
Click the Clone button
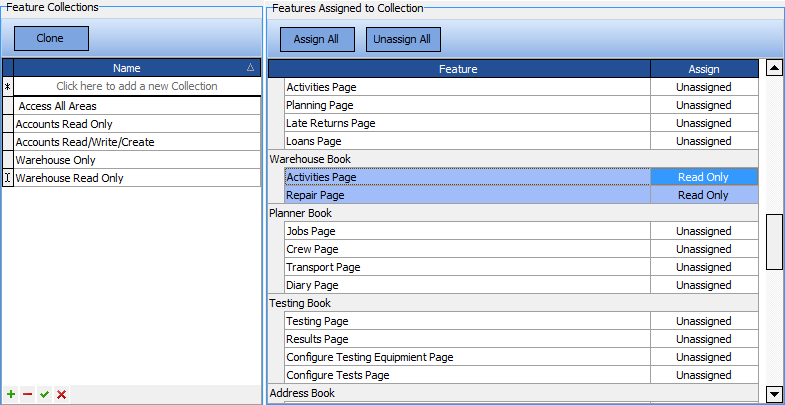coord(51,38)
